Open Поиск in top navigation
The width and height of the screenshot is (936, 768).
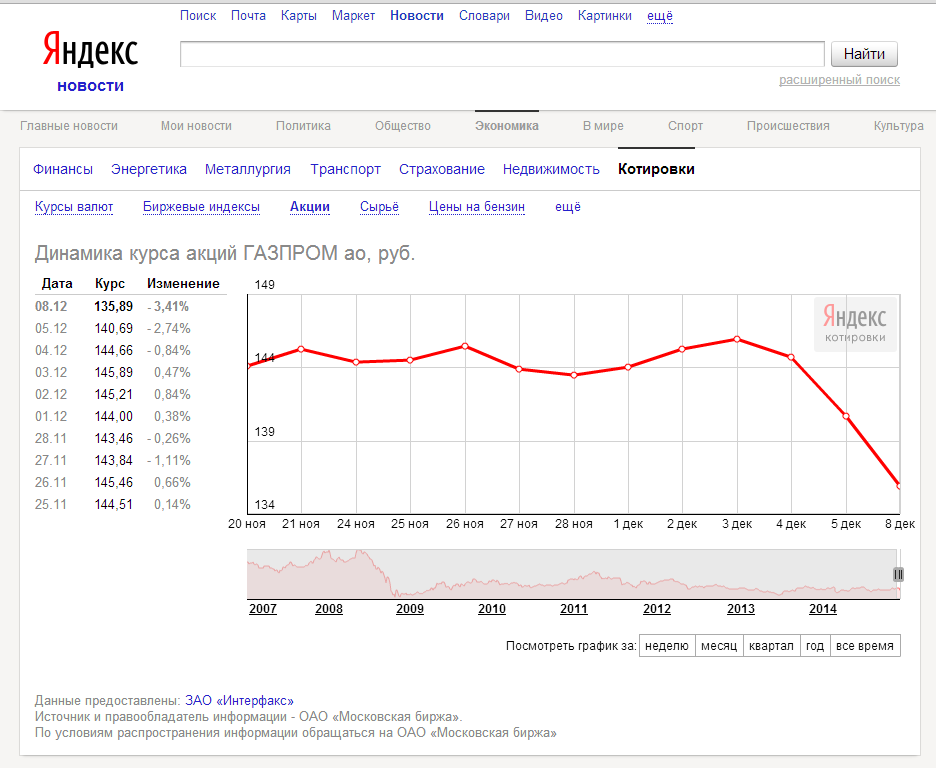(x=198, y=16)
